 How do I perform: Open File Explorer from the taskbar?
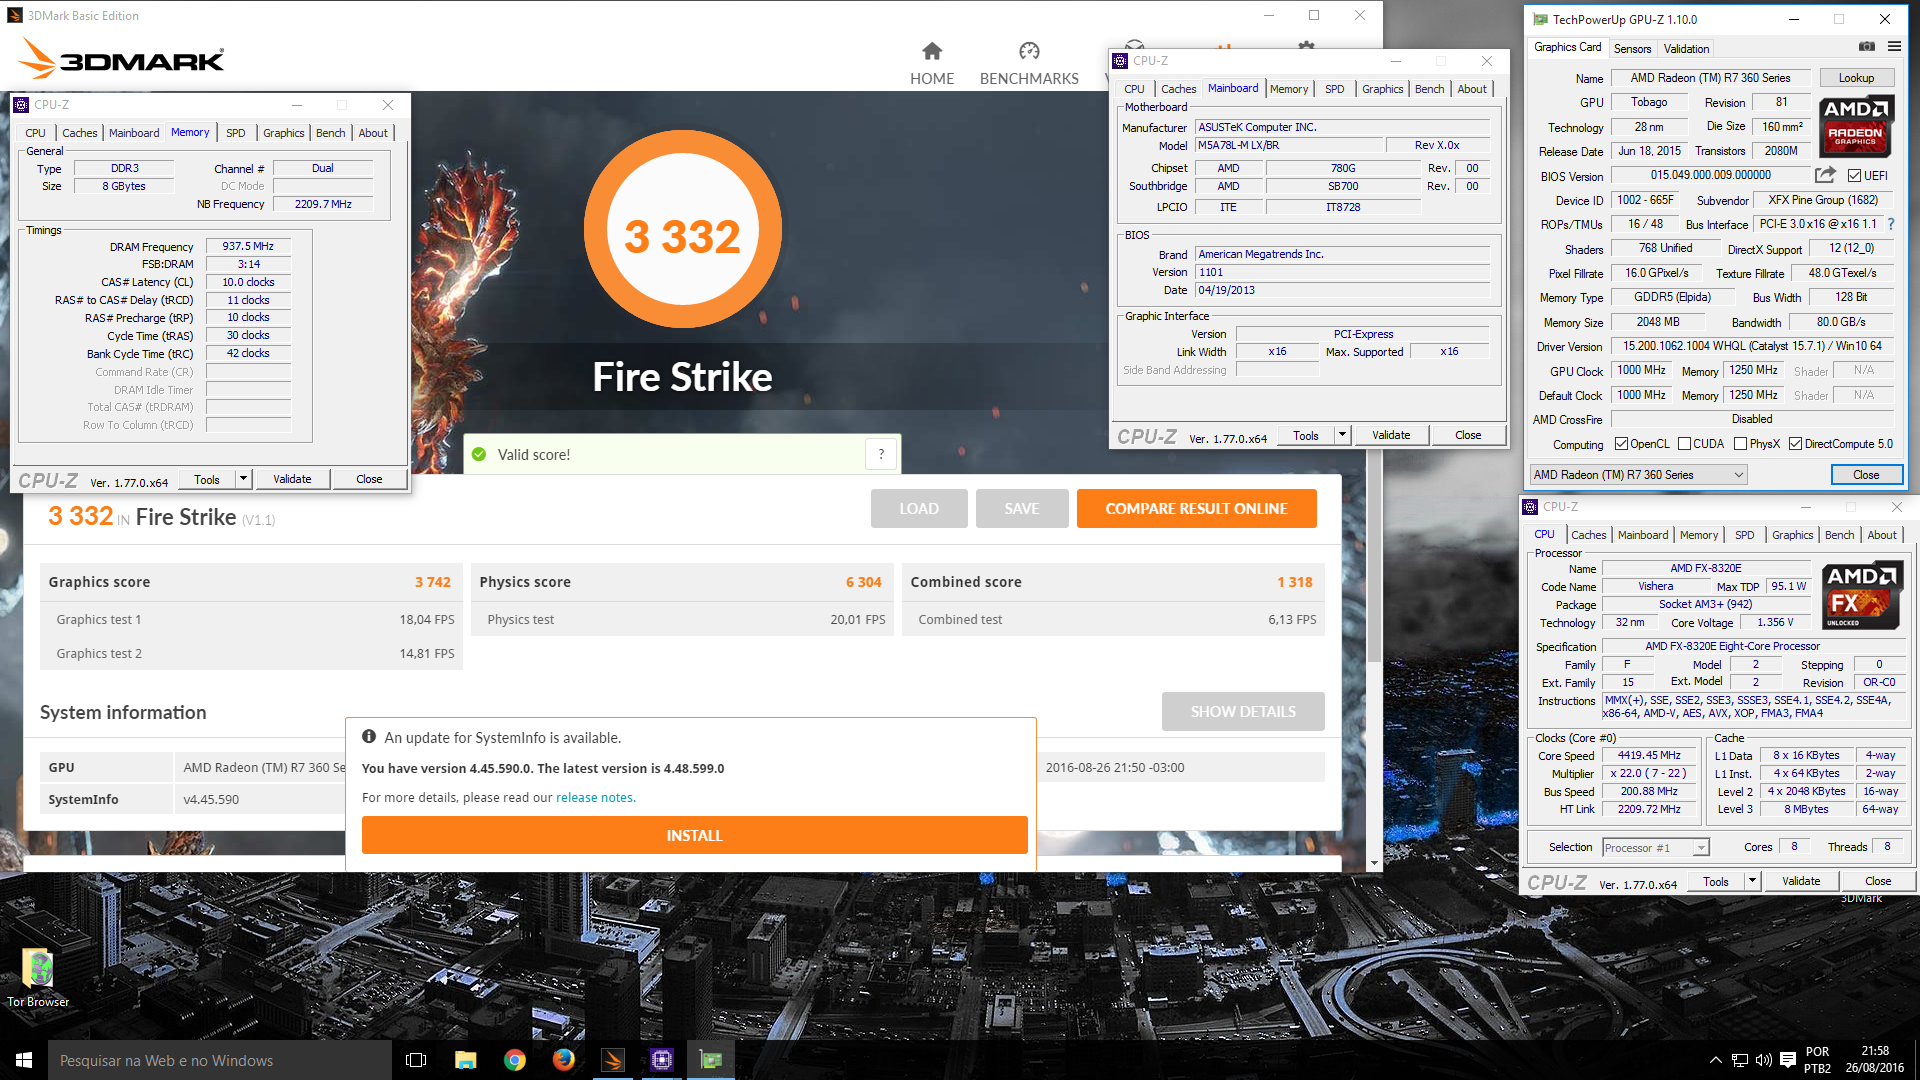[465, 1060]
